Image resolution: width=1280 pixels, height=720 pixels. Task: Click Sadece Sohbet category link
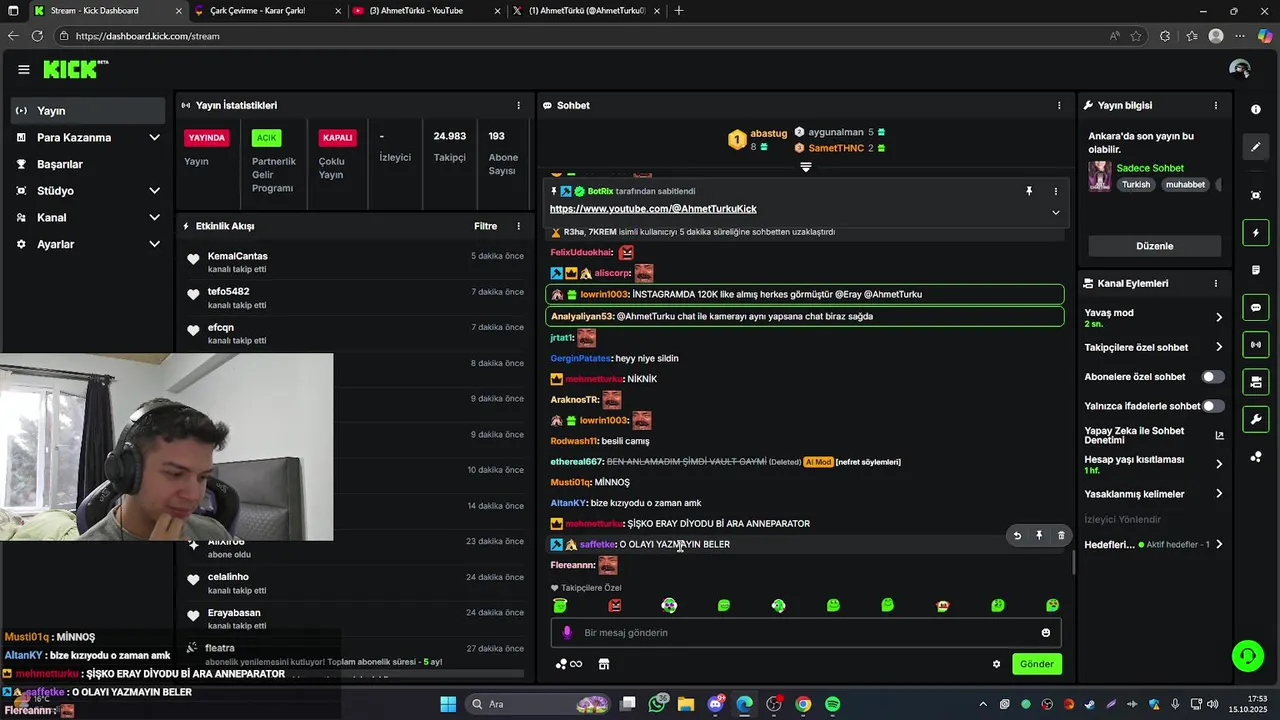coord(1150,168)
